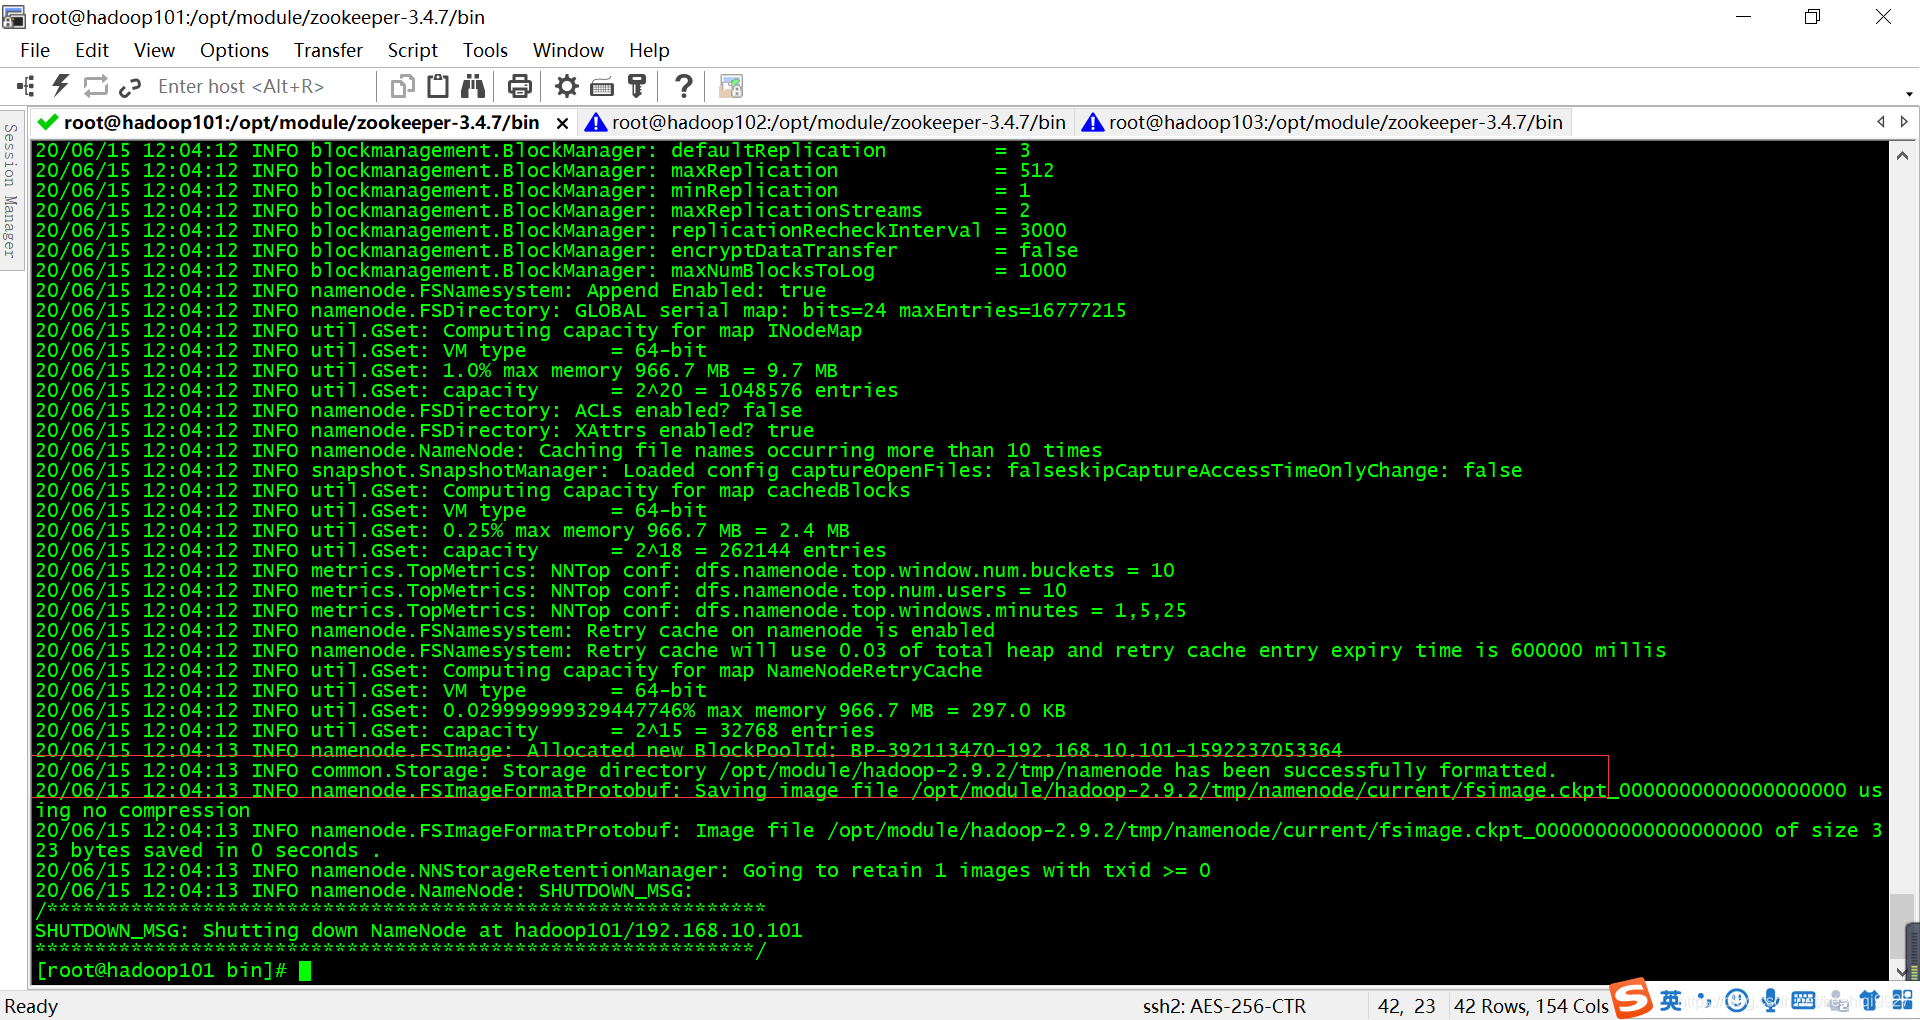Open the View menu

tap(154, 50)
